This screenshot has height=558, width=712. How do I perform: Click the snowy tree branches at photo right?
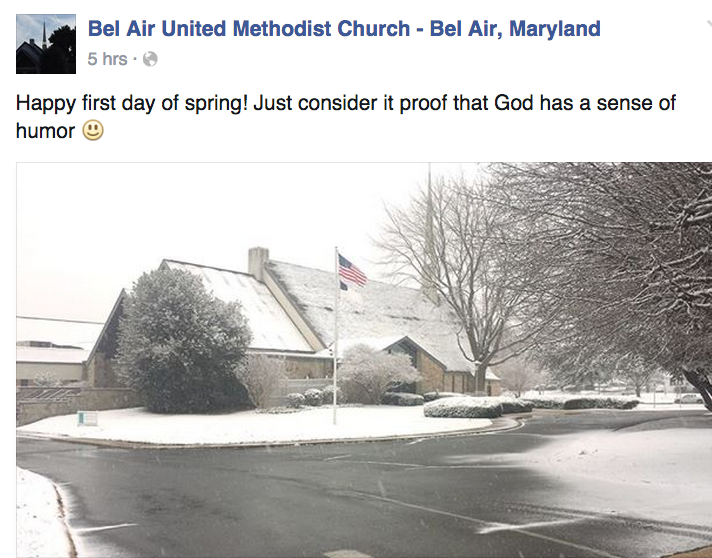[x=620, y=260]
